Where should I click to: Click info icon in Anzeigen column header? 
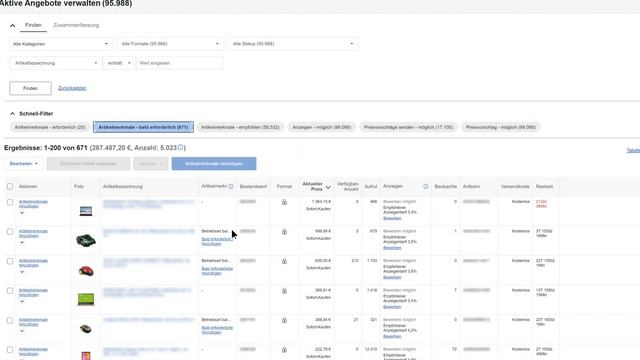point(425,186)
